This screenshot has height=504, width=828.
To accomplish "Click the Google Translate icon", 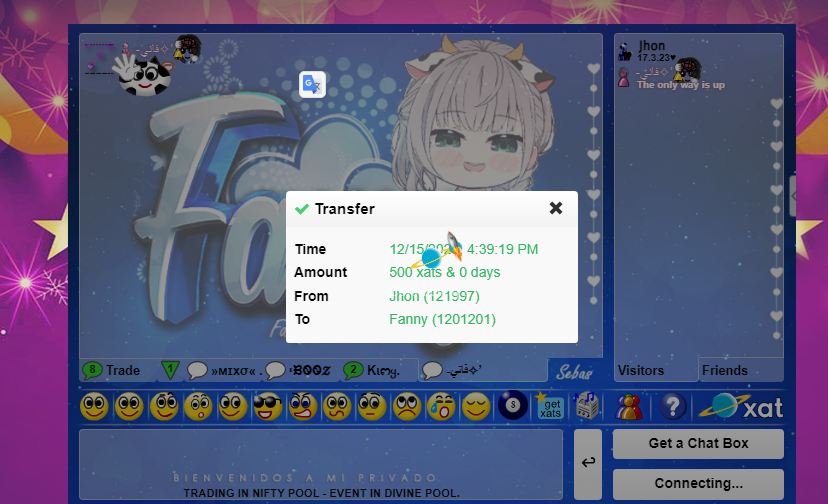I will [x=312, y=85].
